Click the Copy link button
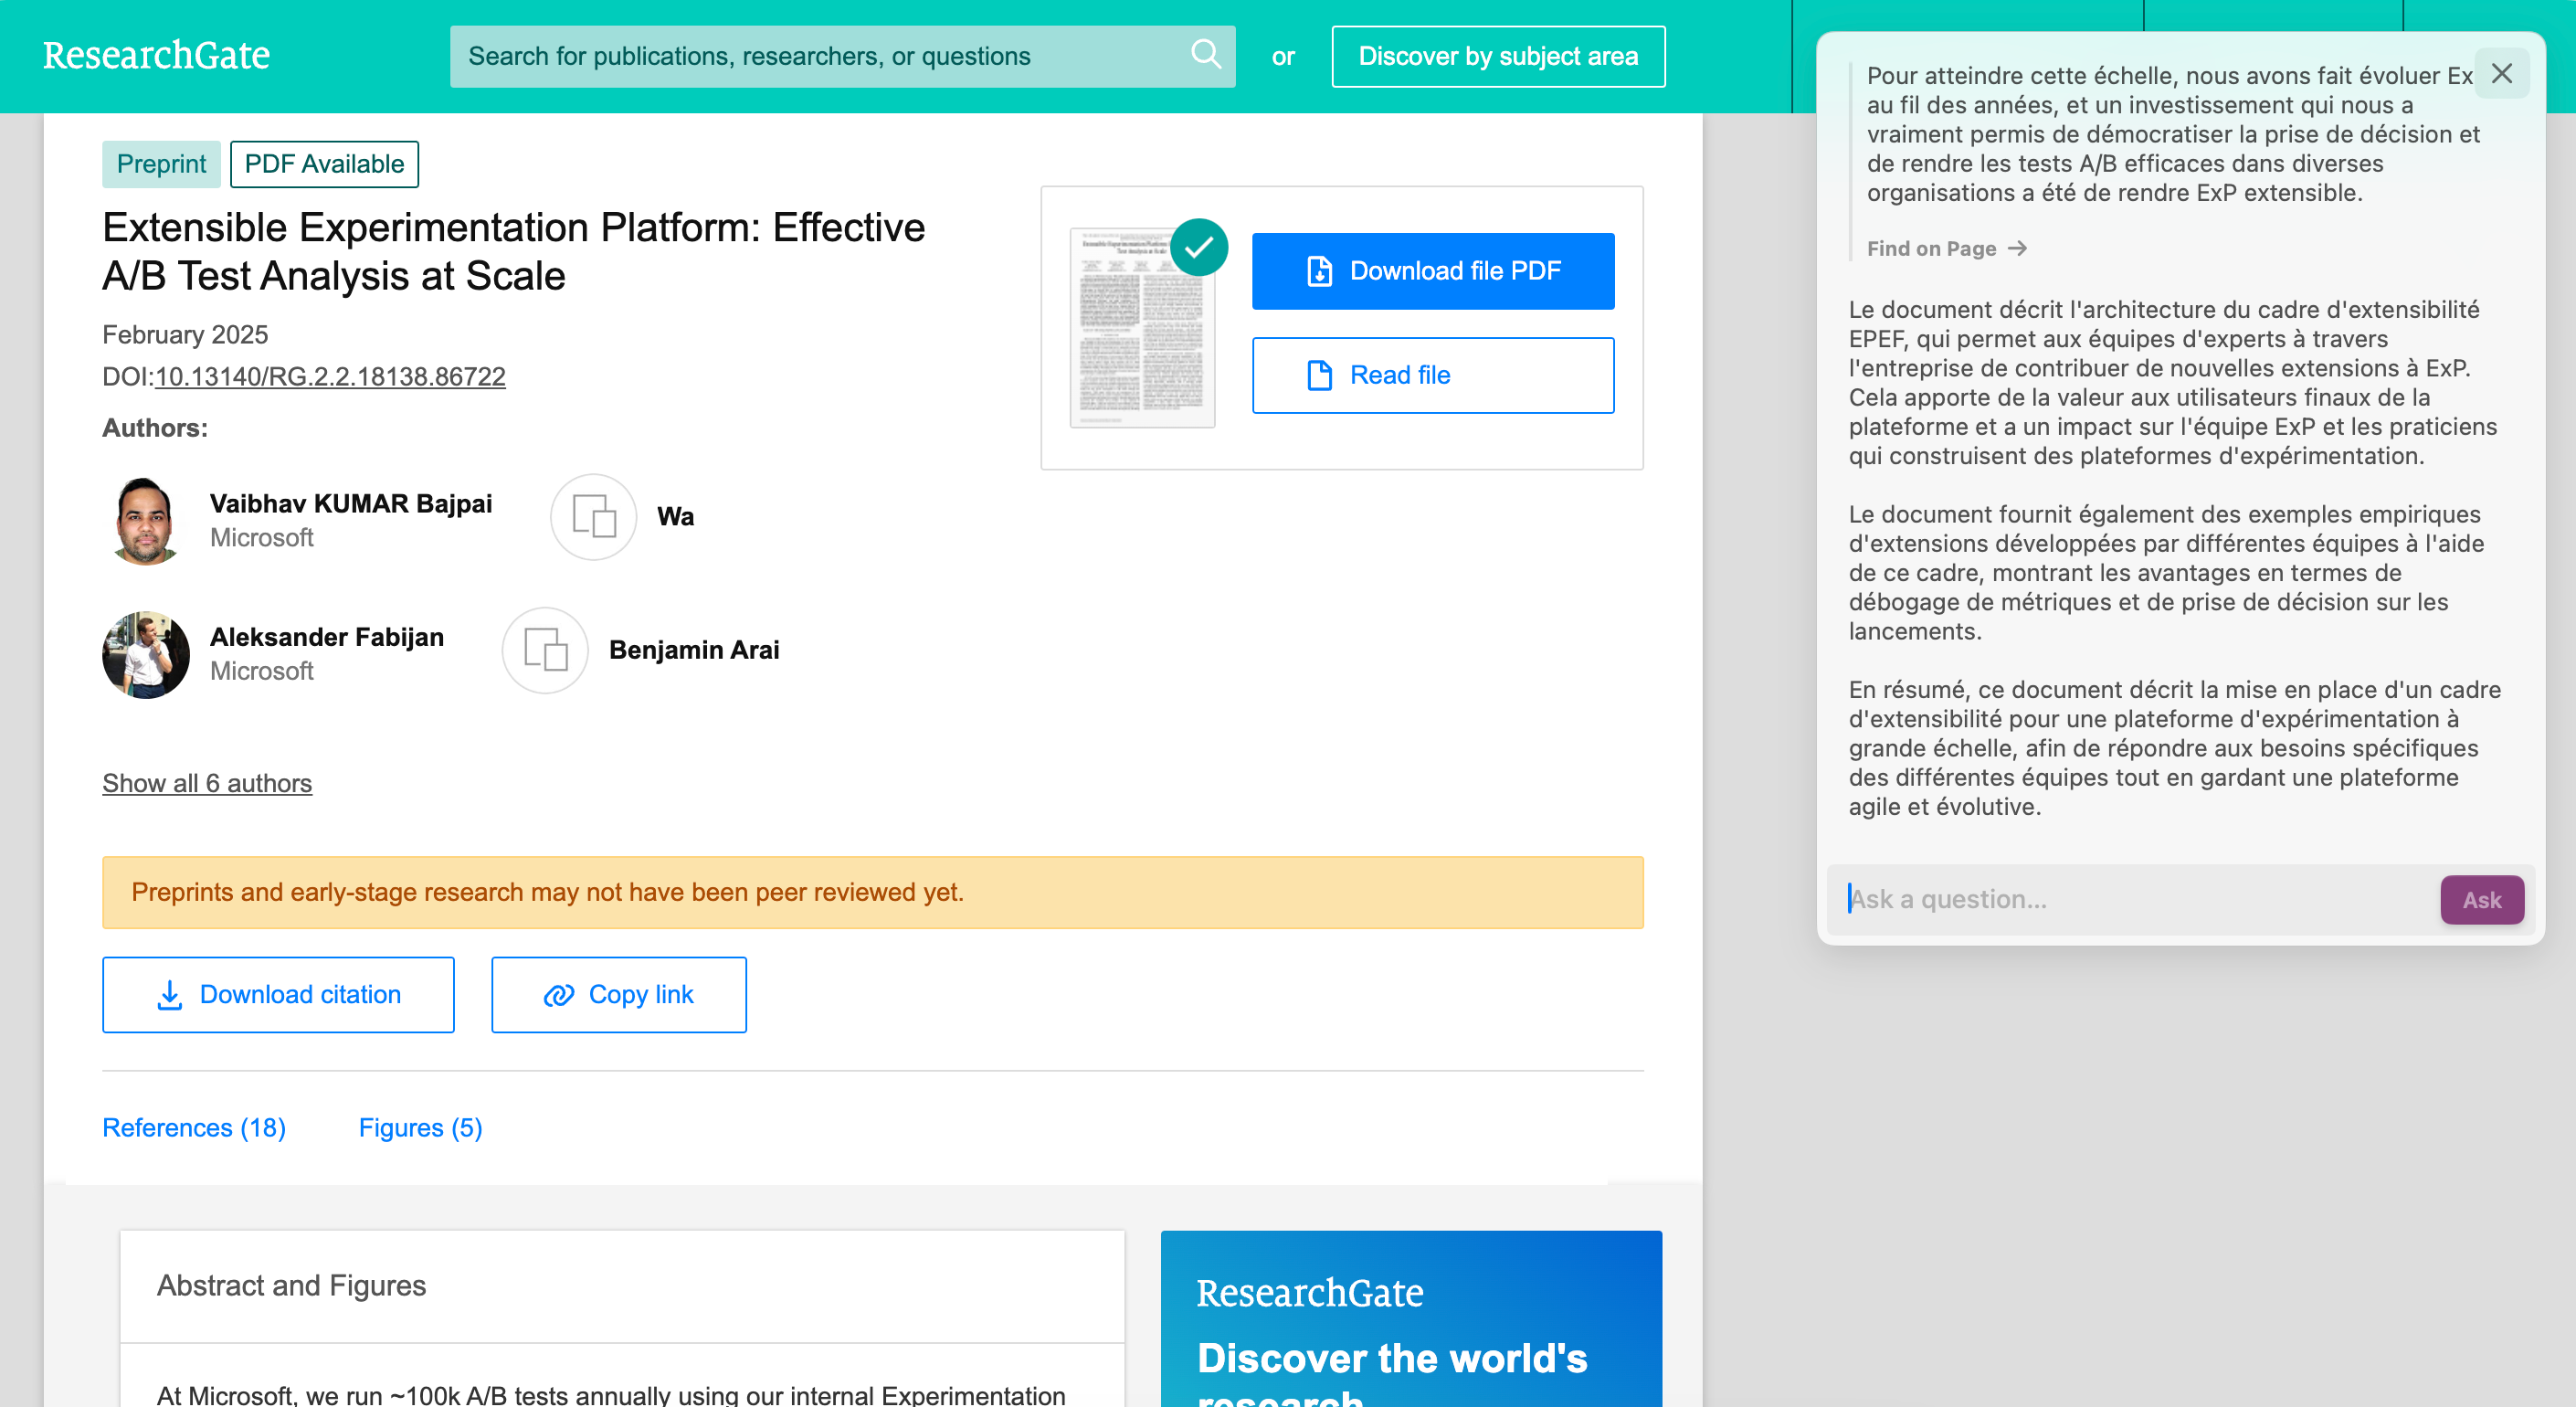This screenshot has width=2576, height=1407. (619, 994)
